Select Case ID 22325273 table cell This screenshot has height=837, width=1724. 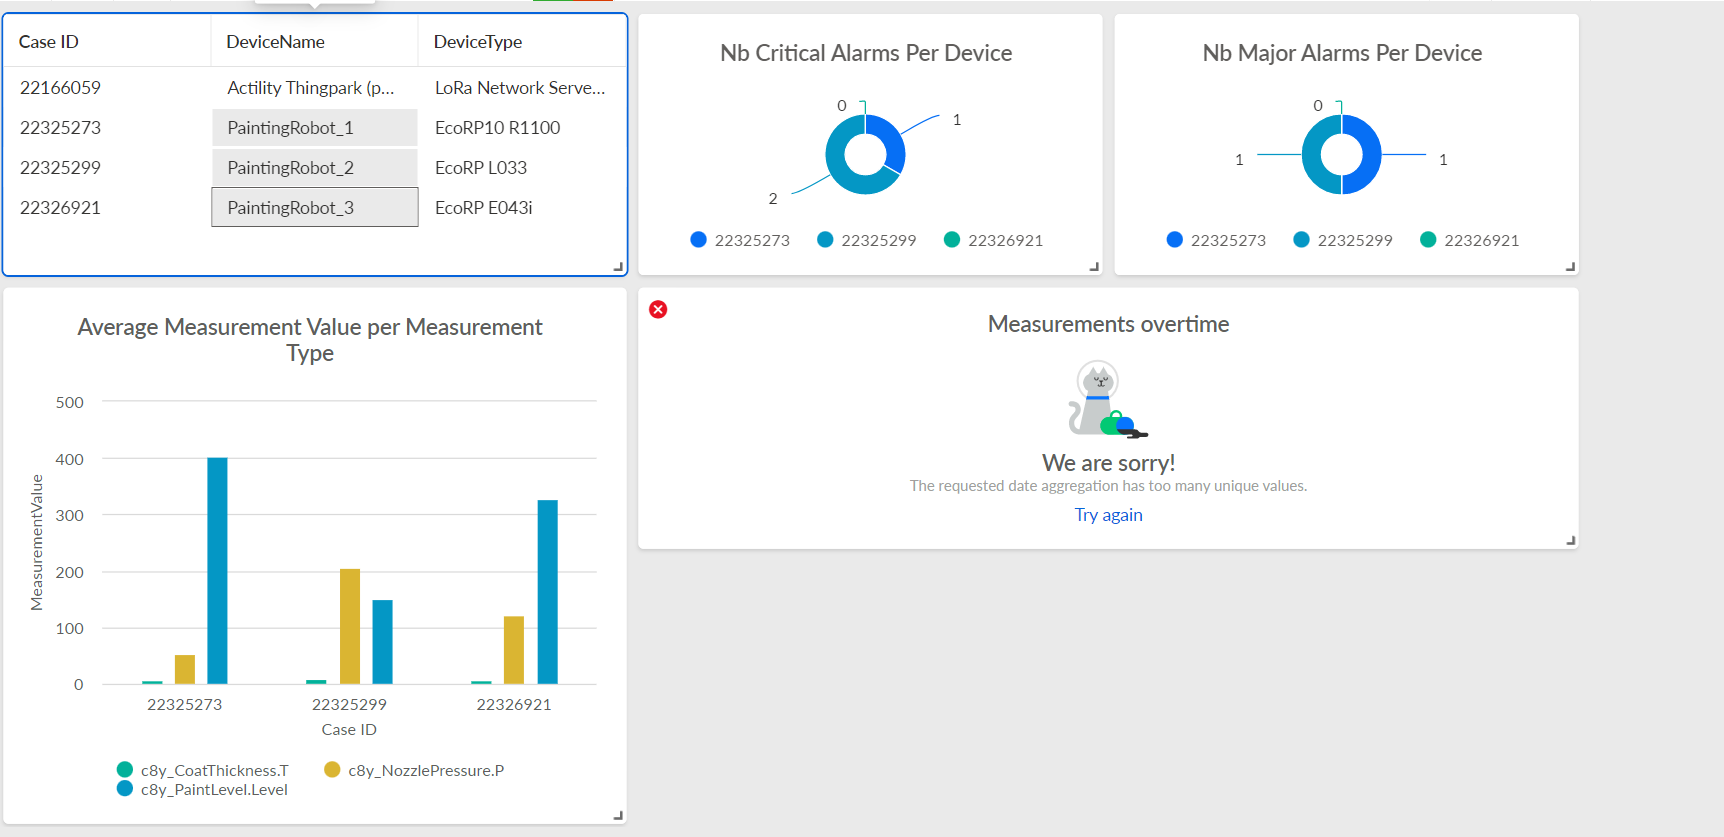click(107, 128)
